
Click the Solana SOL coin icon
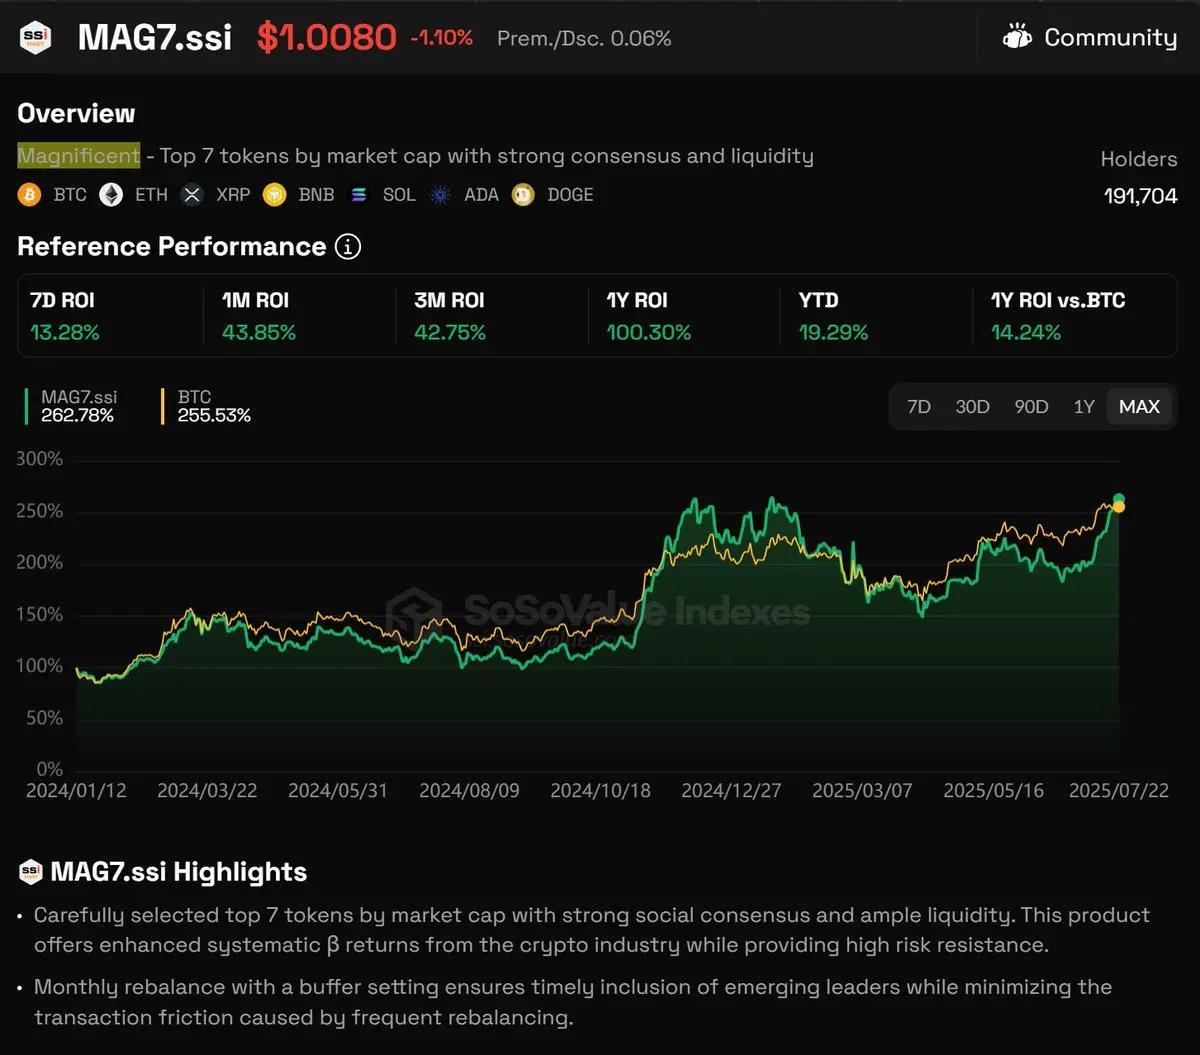click(x=359, y=195)
